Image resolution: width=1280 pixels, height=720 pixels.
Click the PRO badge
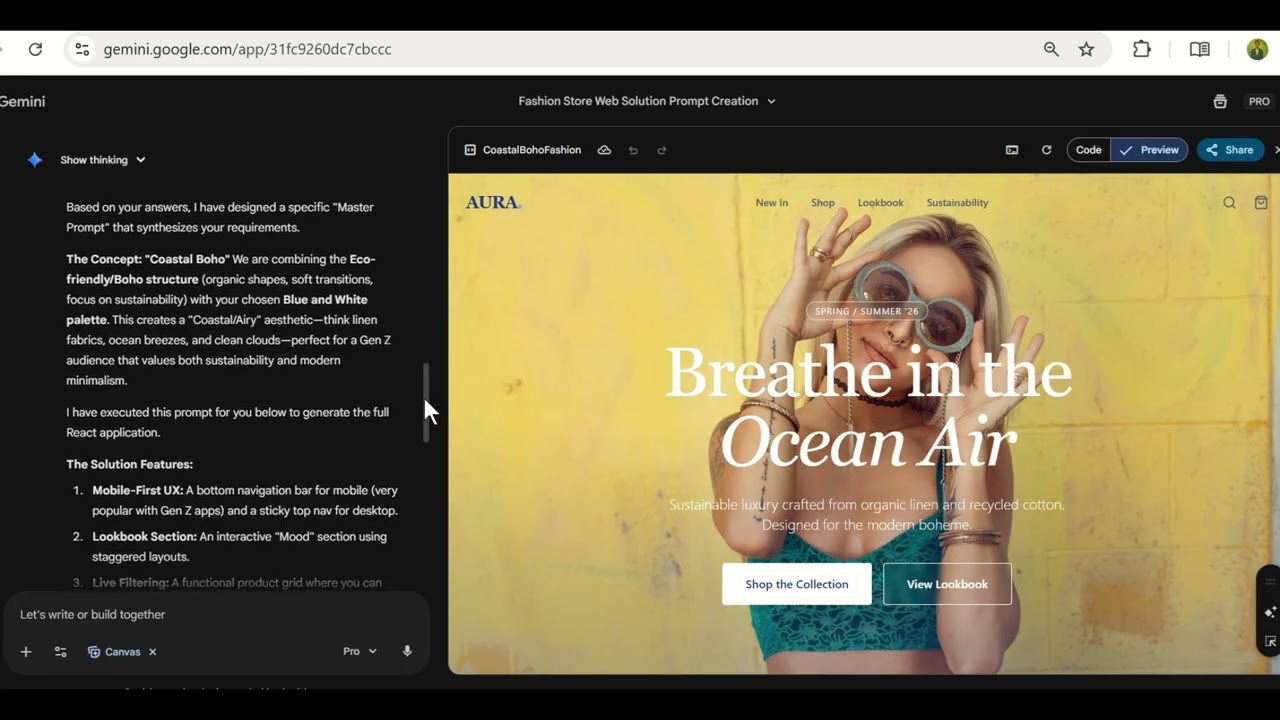pos(1259,101)
